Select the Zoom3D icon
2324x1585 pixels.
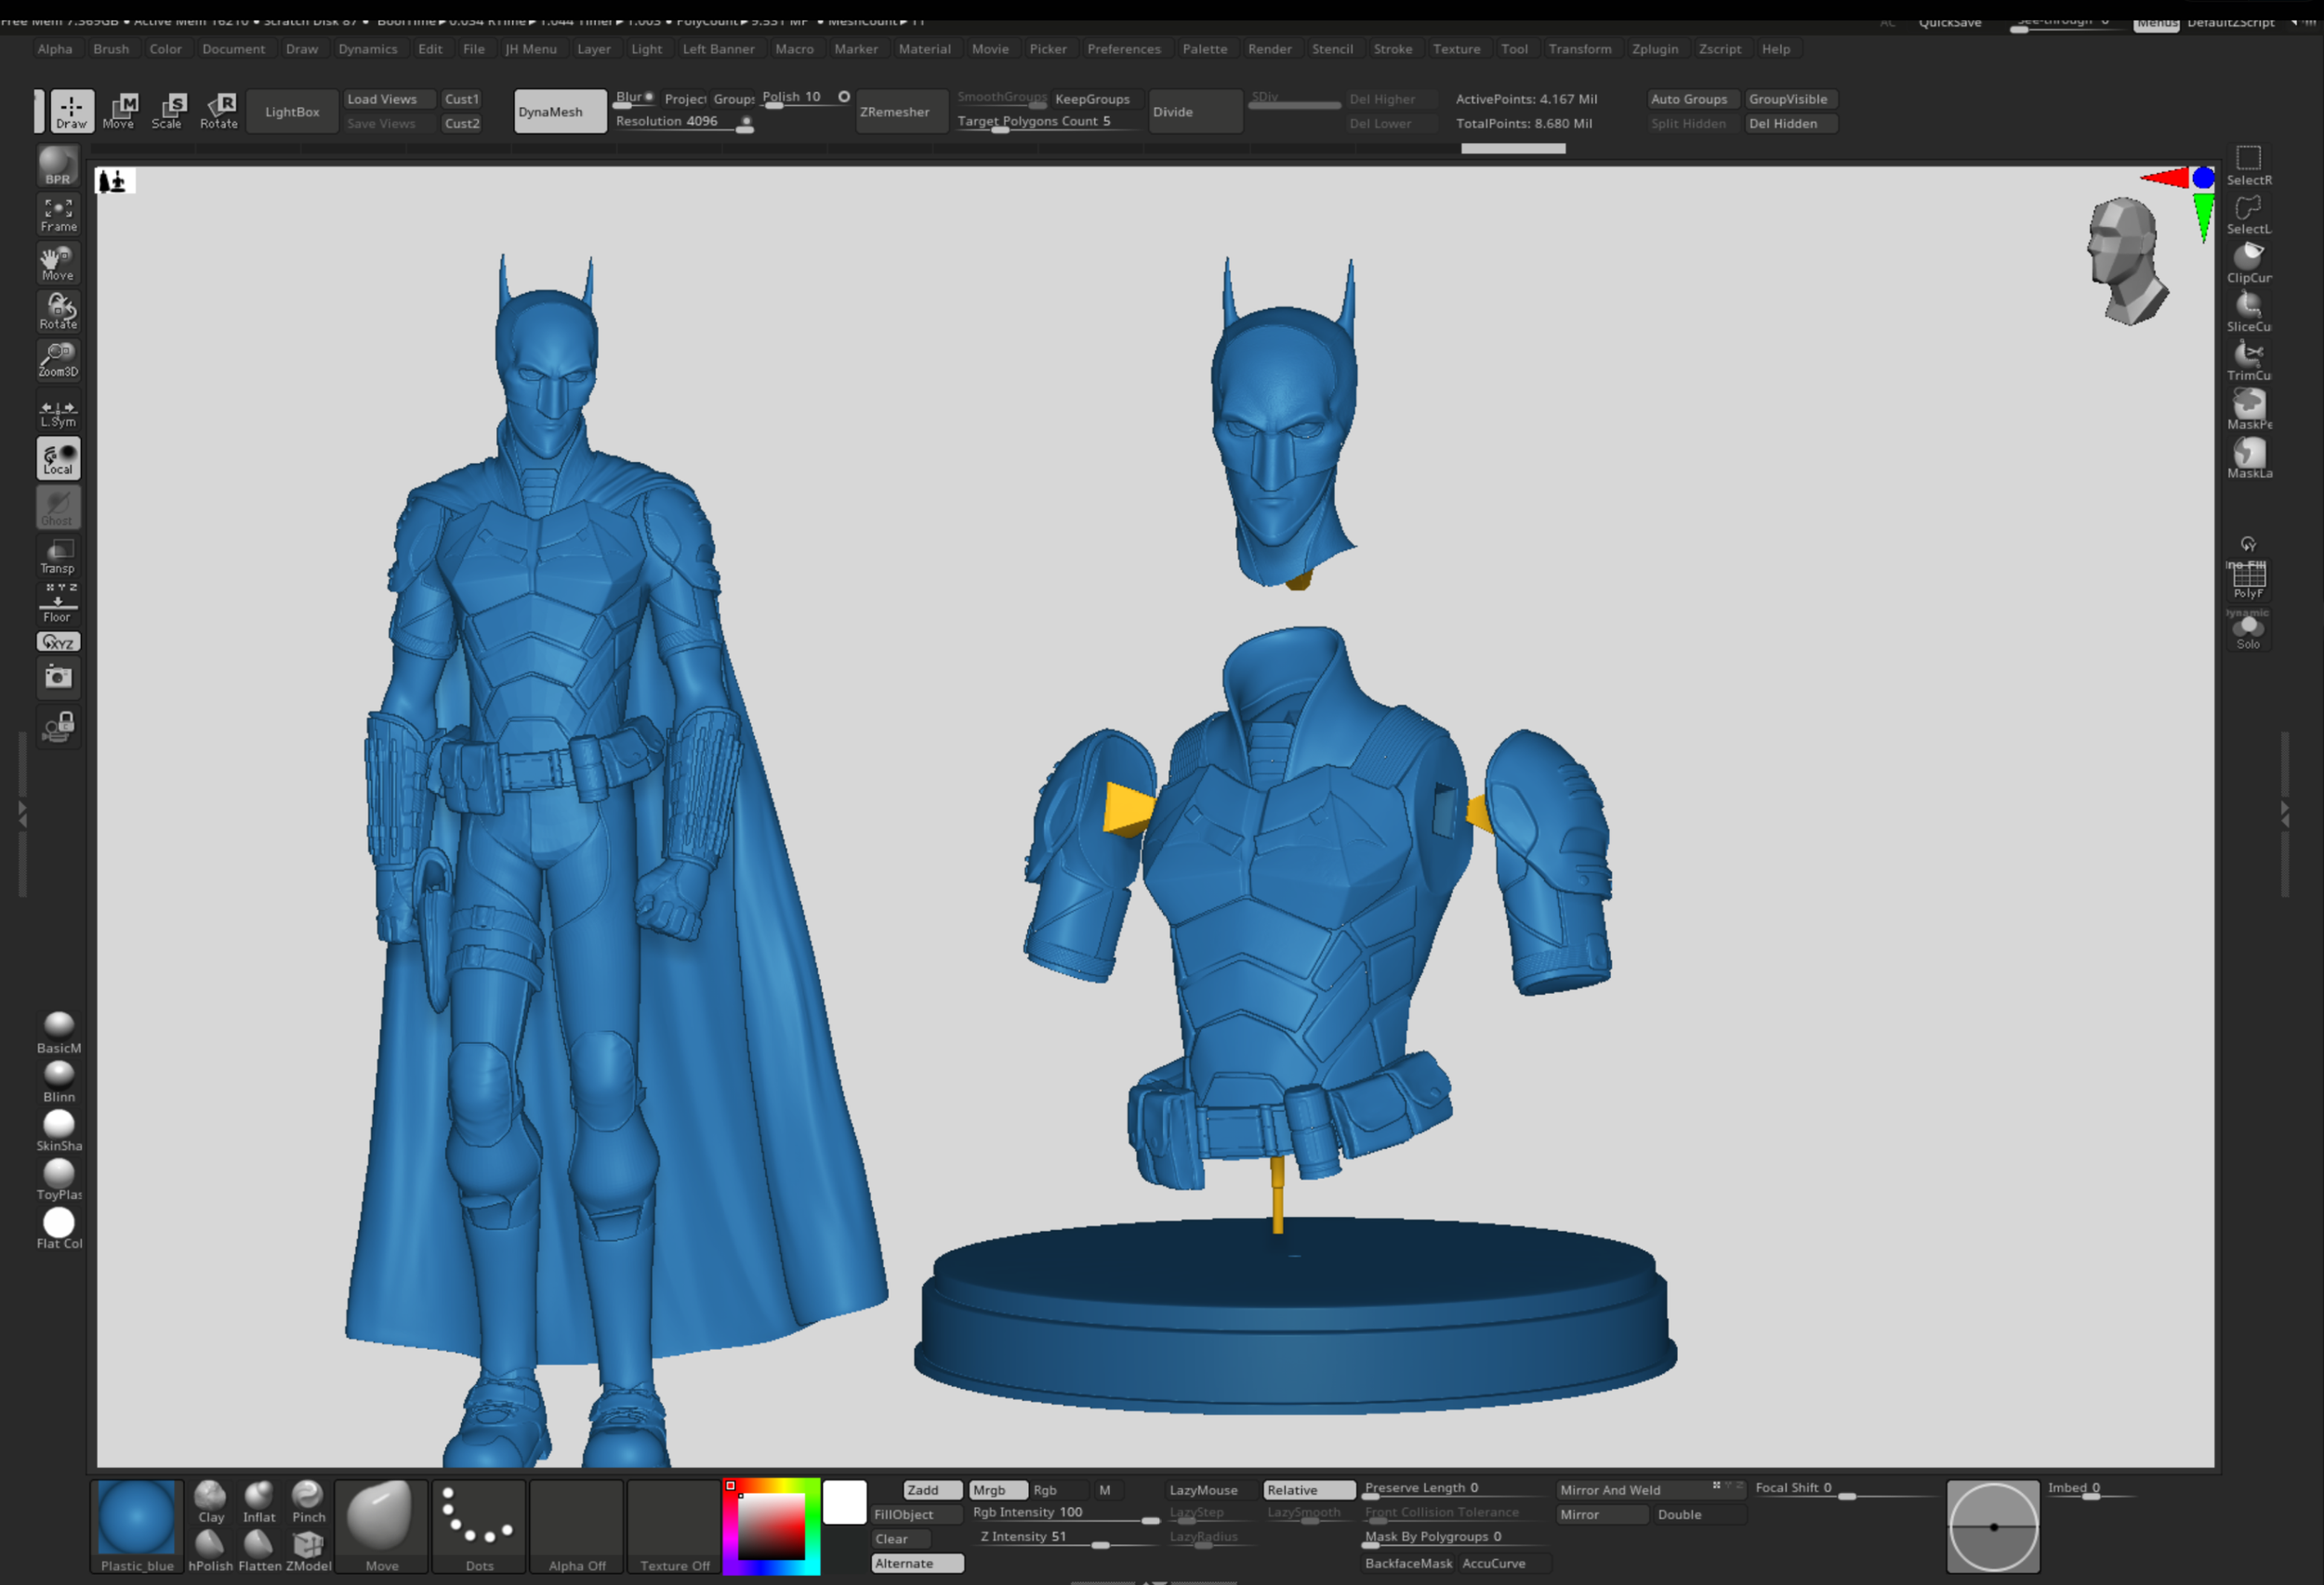pos(58,360)
